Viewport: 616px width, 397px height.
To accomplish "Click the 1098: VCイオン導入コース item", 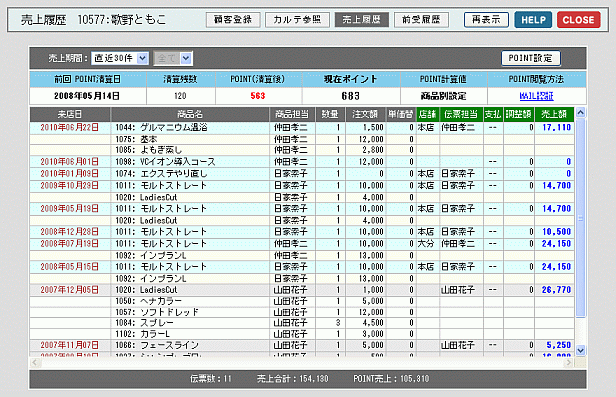I will coord(165,161).
